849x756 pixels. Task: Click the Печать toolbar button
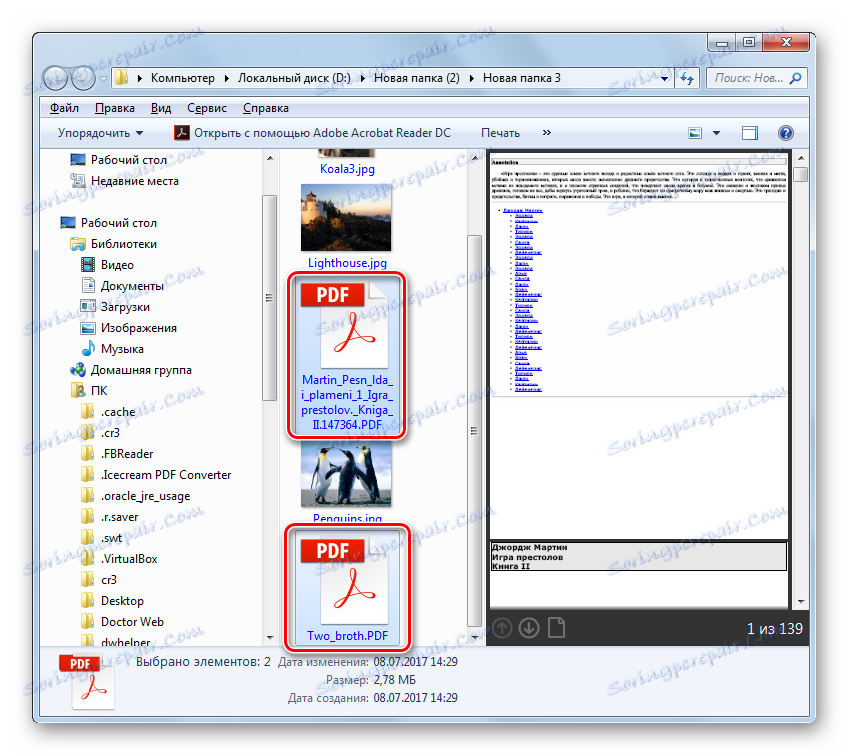[x=500, y=133]
